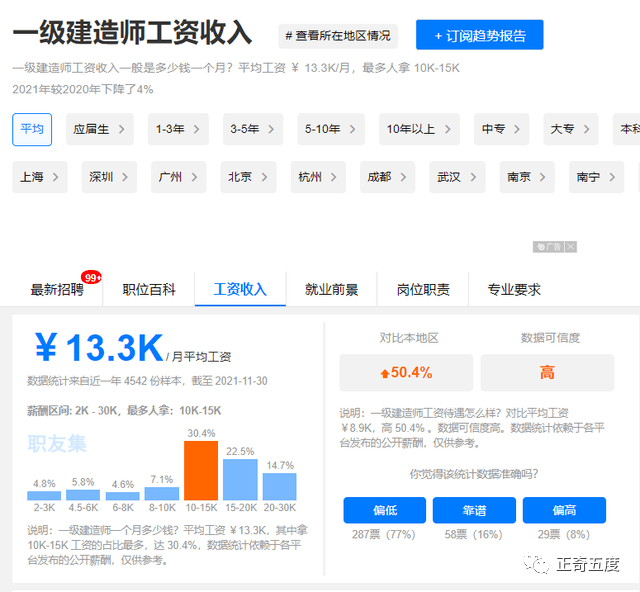
Task: Click the 20-30K salary bar
Action: [x=280, y=486]
